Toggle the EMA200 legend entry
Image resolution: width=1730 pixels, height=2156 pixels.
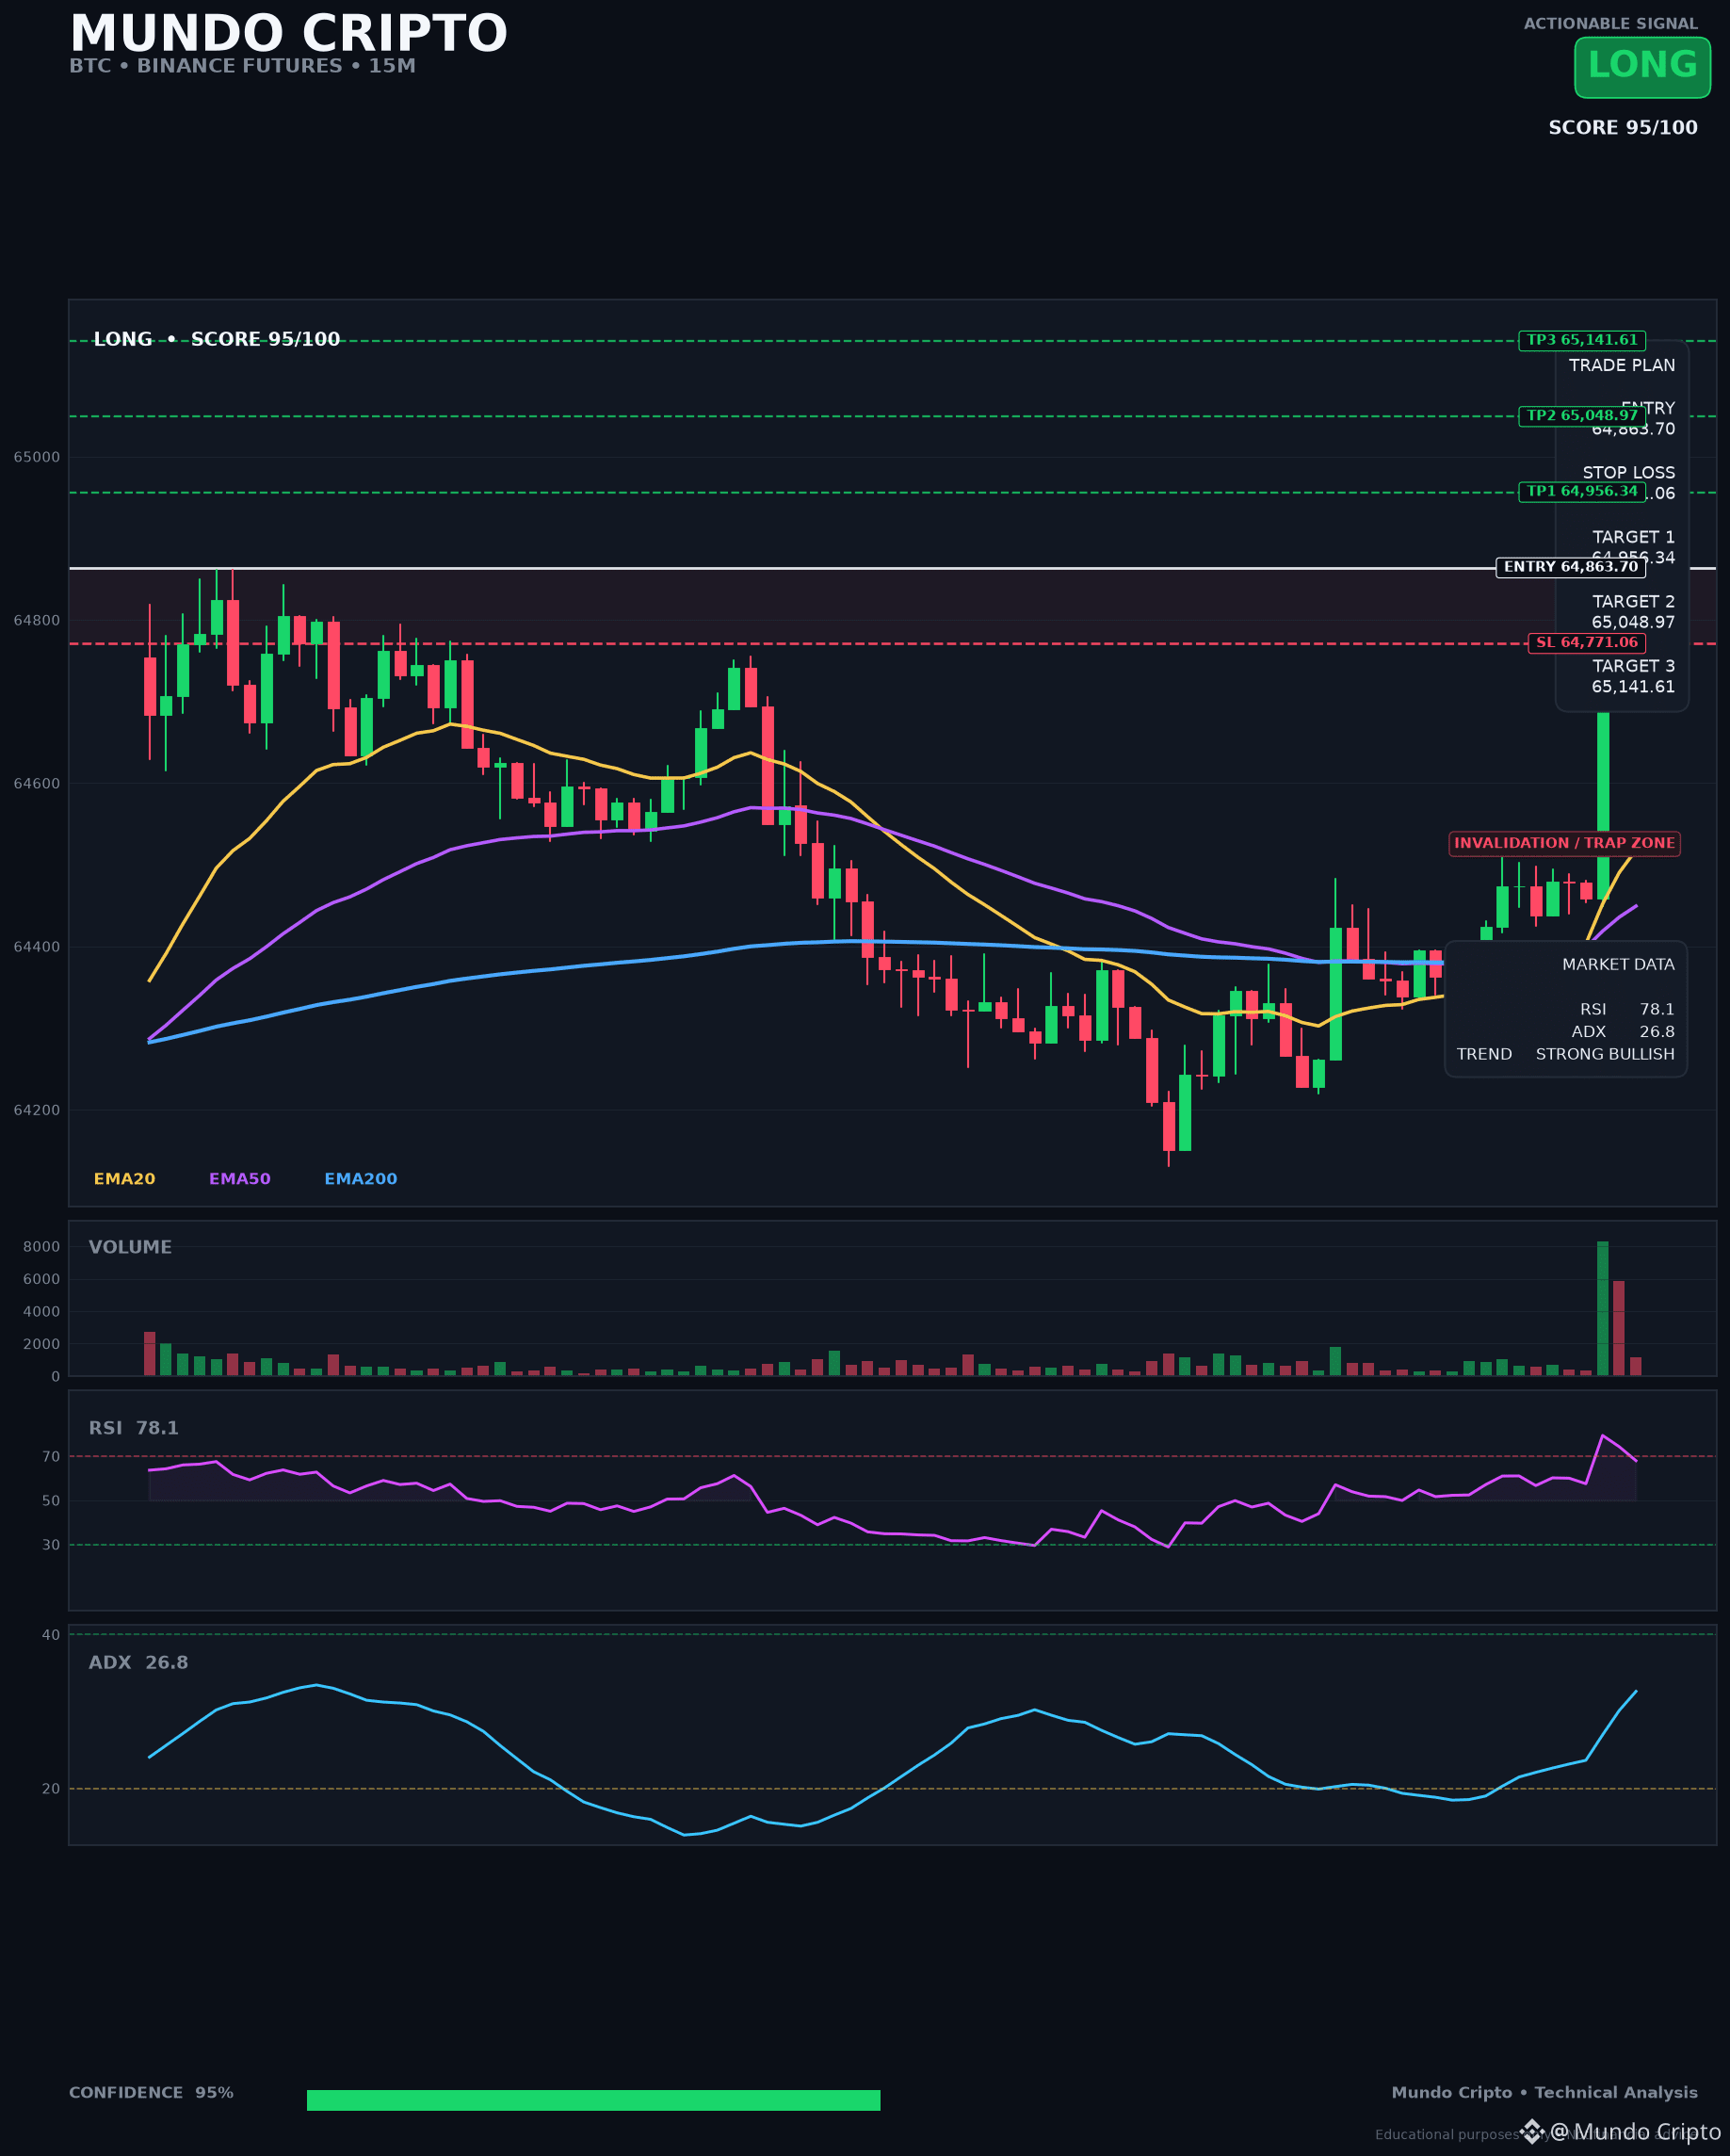click(x=360, y=1179)
